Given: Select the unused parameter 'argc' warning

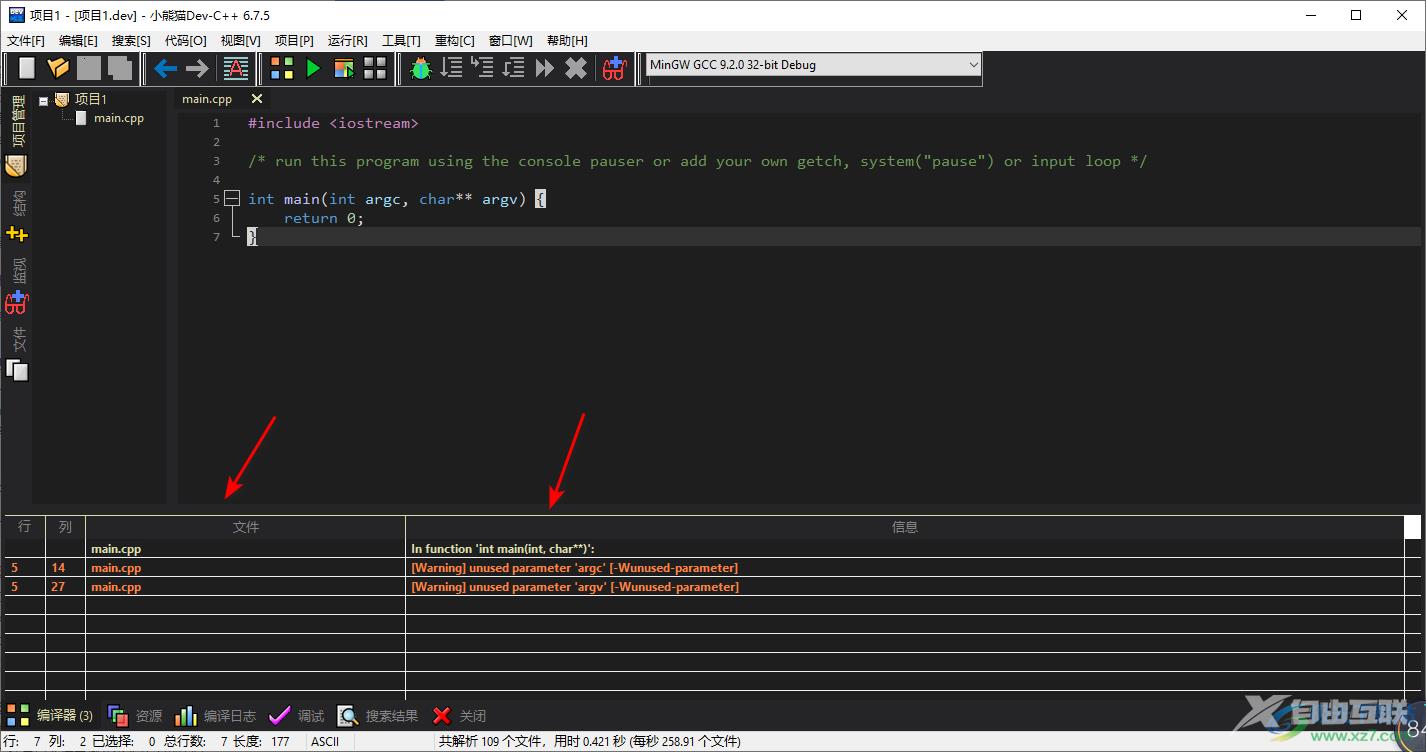Looking at the screenshot, I should (575, 568).
